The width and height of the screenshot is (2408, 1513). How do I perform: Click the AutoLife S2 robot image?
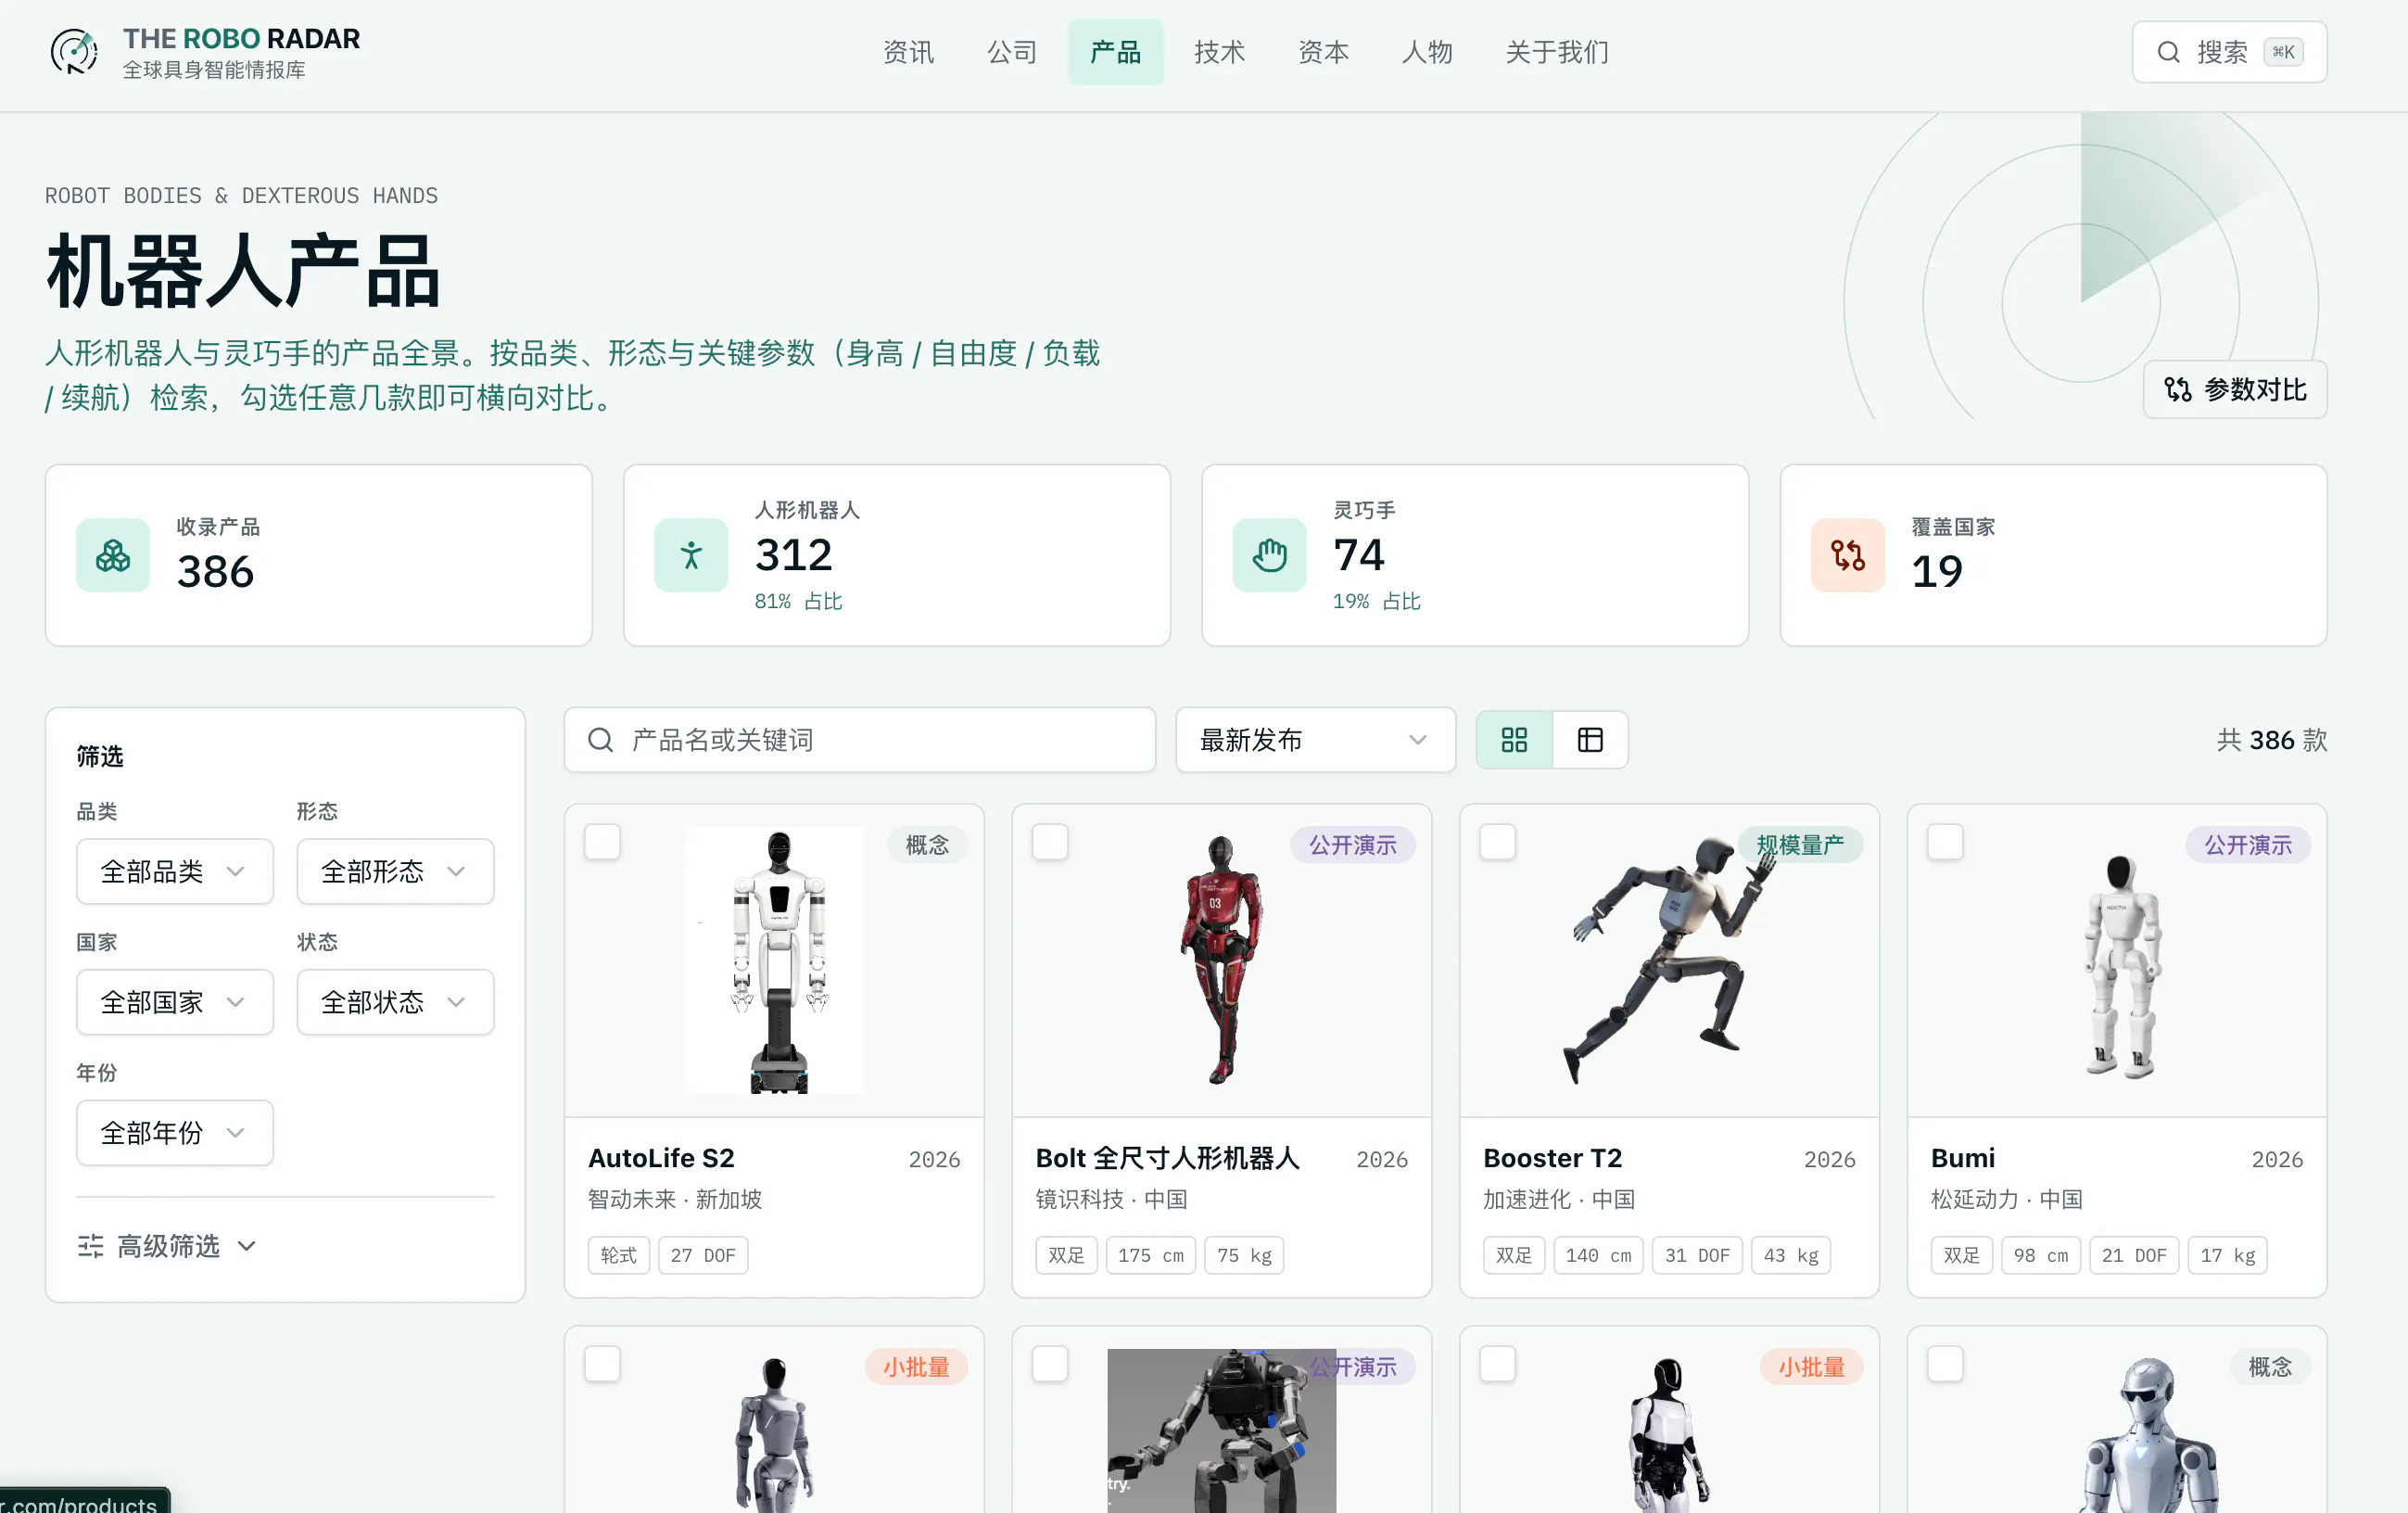(x=775, y=960)
